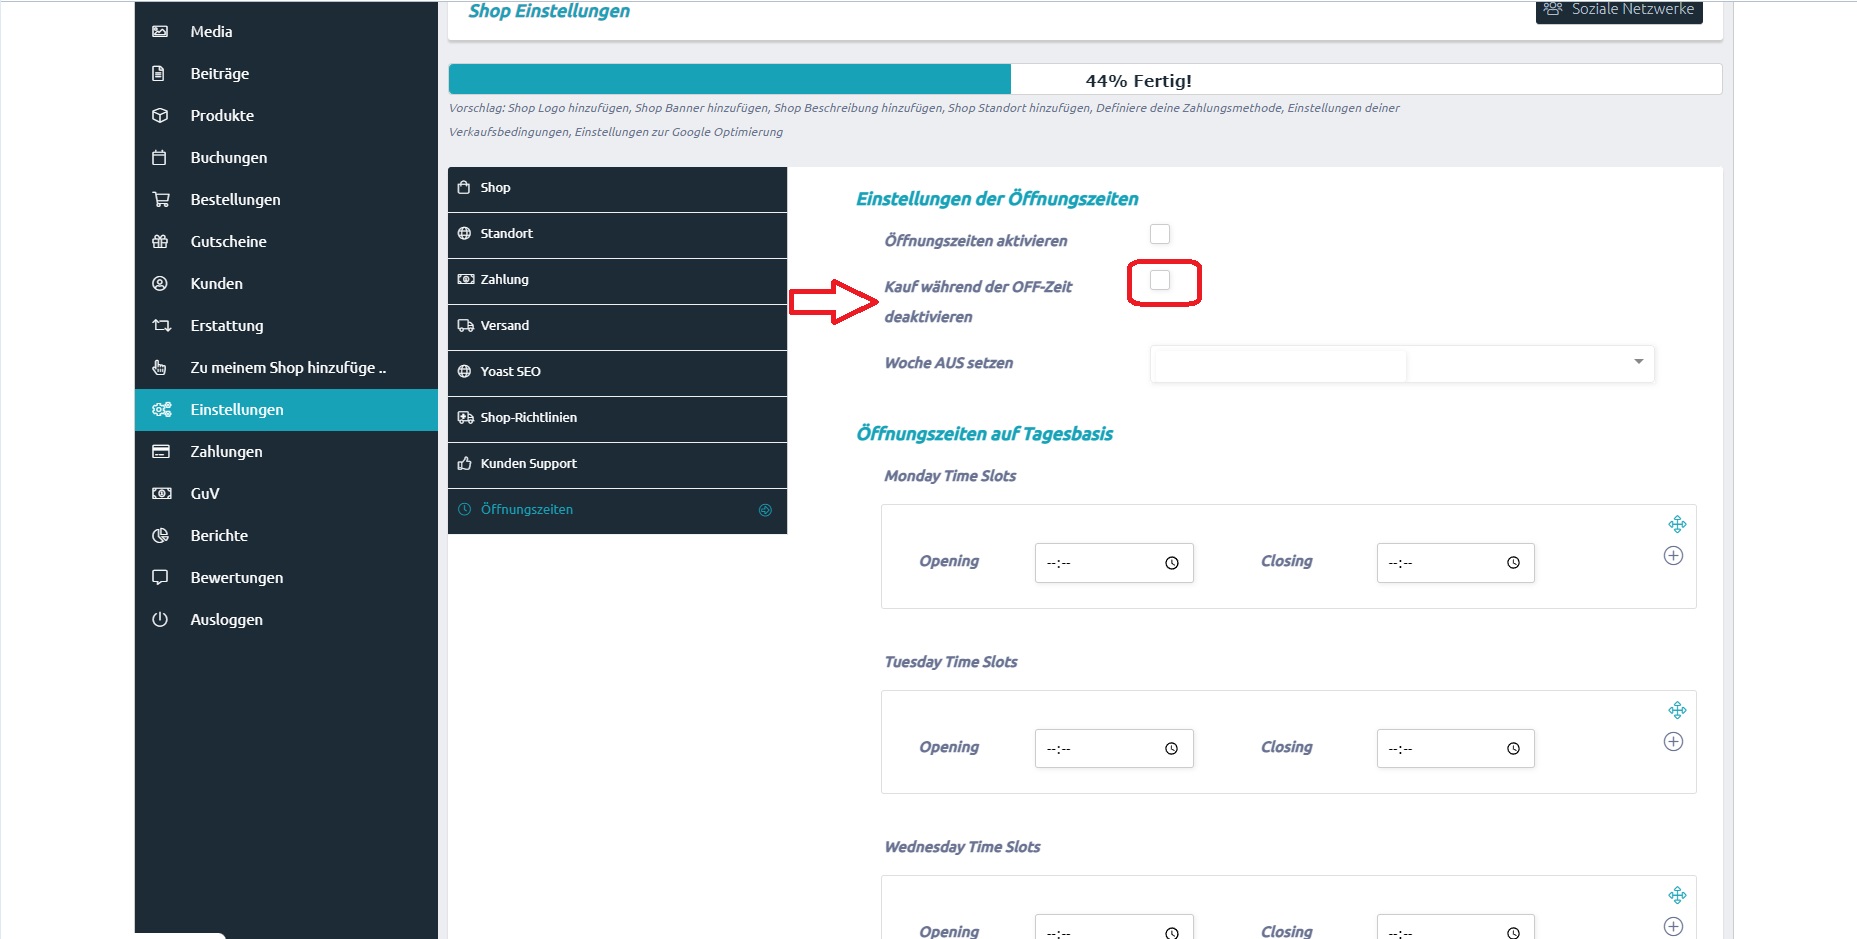
Task: Click the Tuesday Opening time field
Action: (1114, 748)
